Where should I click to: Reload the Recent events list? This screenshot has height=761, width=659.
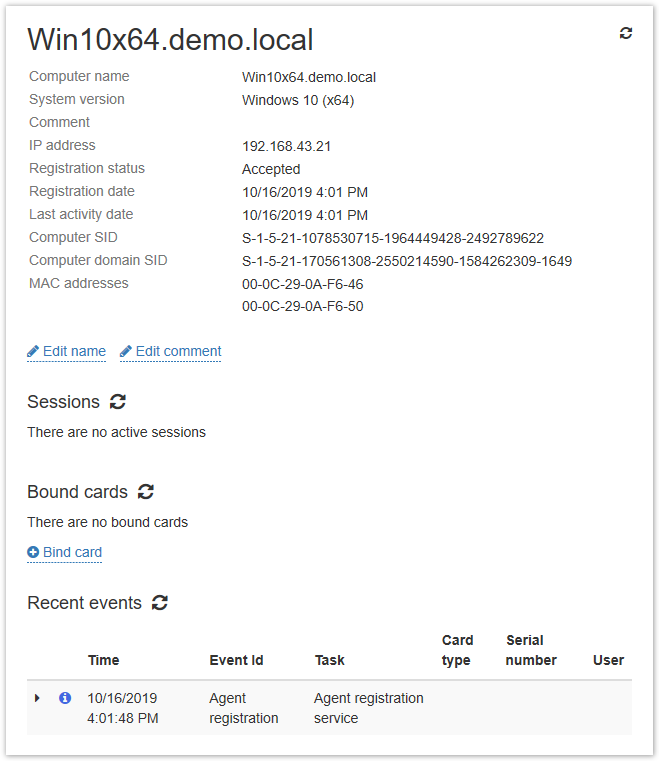[160, 603]
